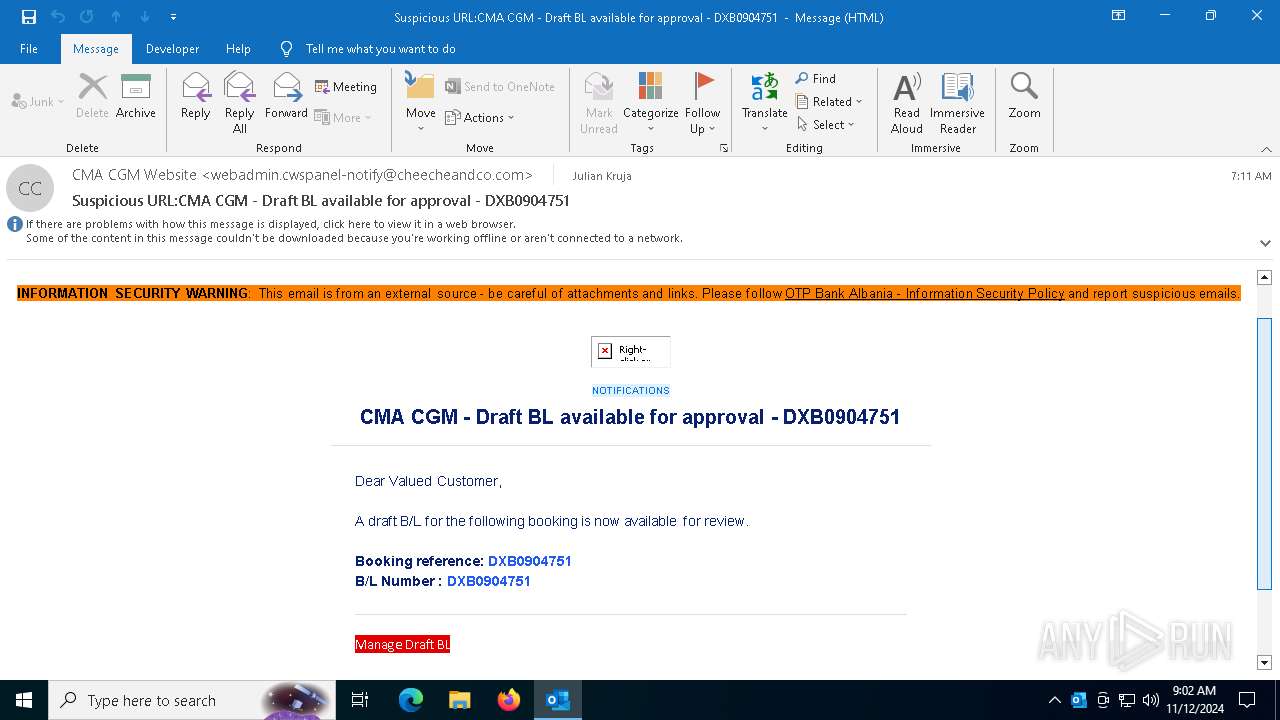
Task: Show hidden system tray icons
Action: [x=1054, y=700]
